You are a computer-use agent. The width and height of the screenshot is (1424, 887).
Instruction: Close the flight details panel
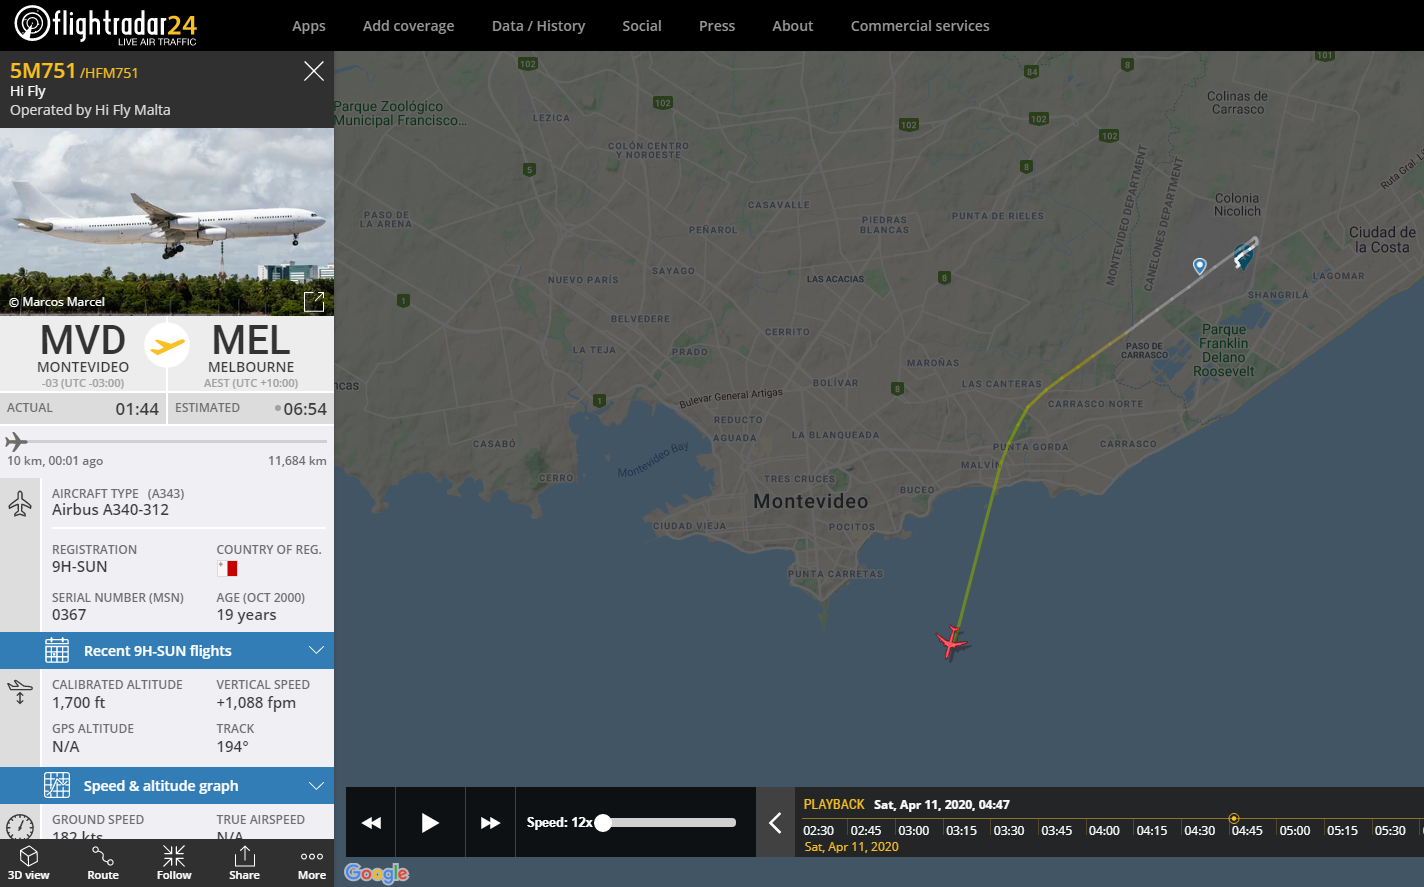[314, 71]
